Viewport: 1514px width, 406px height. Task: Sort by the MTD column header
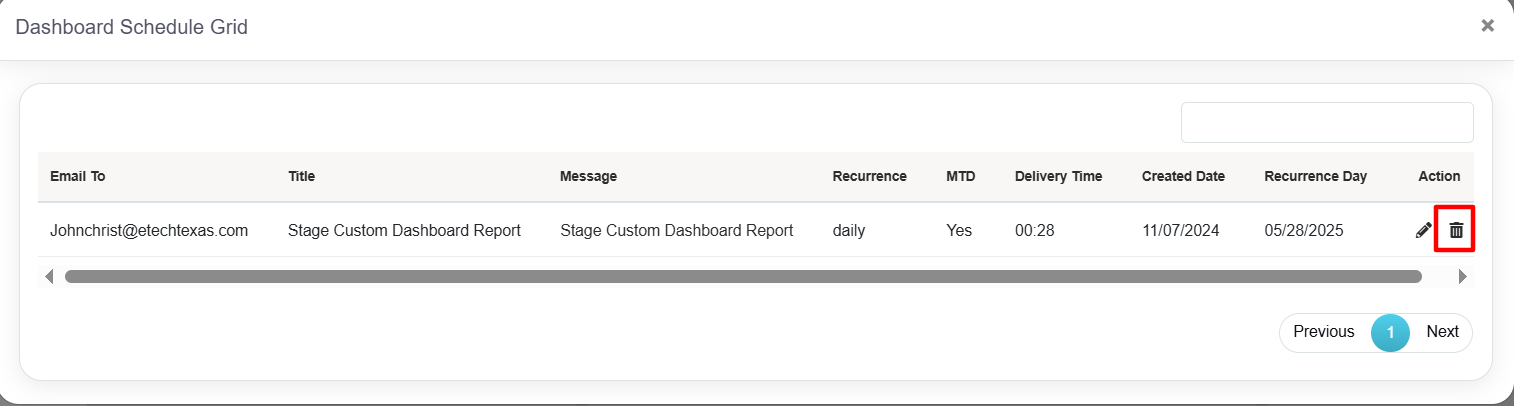click(960, 176)
